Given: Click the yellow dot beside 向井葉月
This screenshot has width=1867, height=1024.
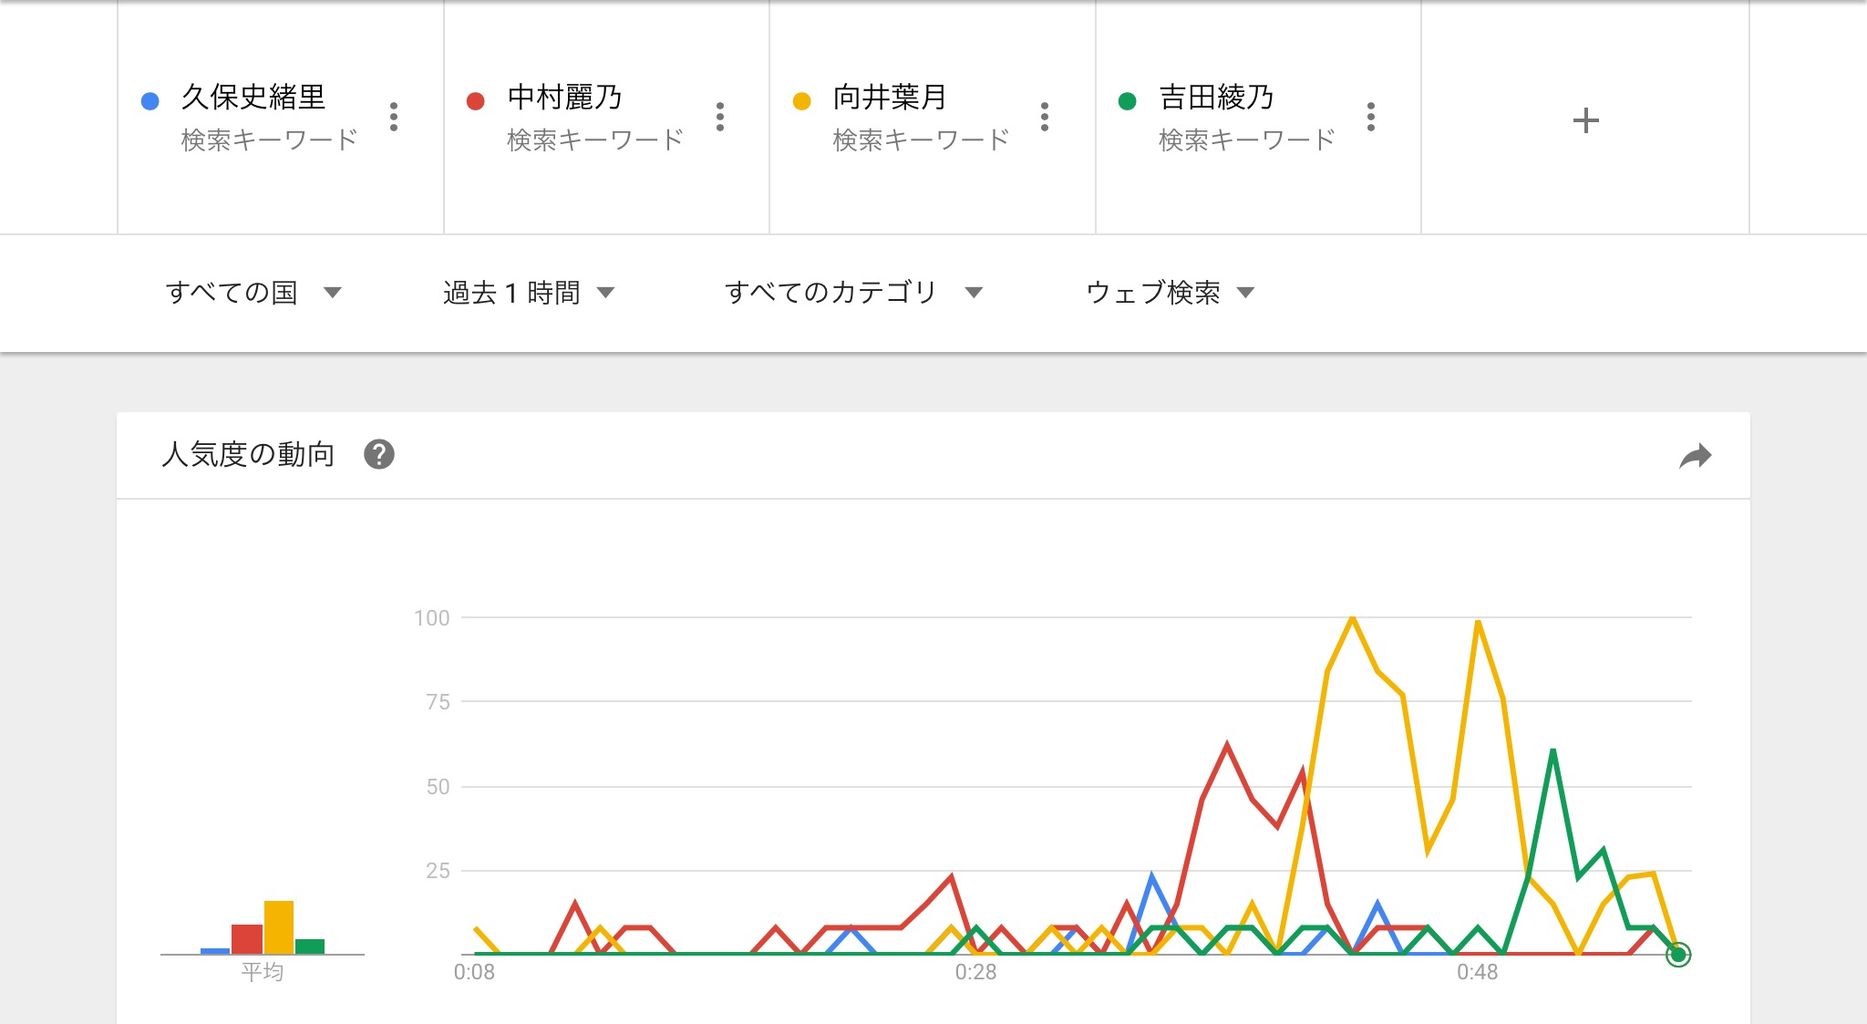Looking at the screenshot, I should click(802, 101).
